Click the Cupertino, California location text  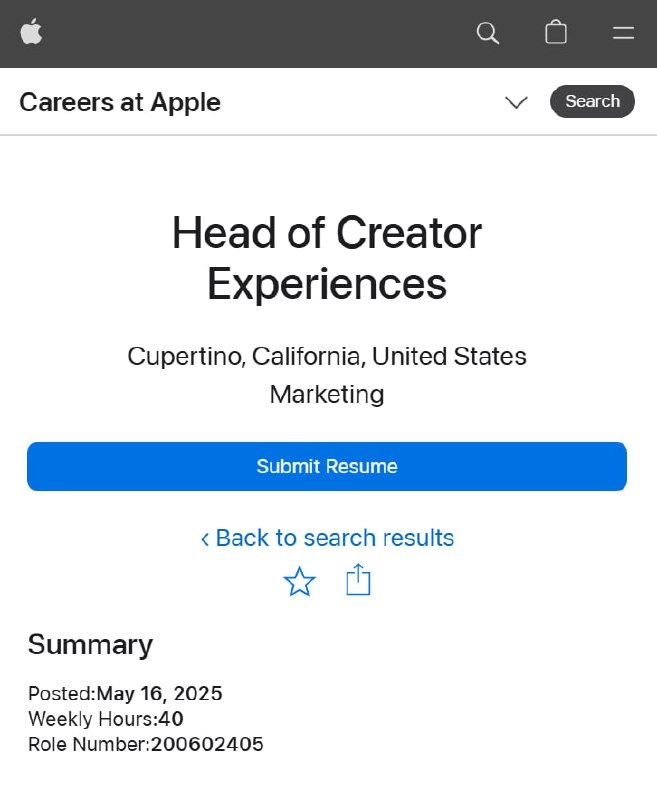[327, 356]
